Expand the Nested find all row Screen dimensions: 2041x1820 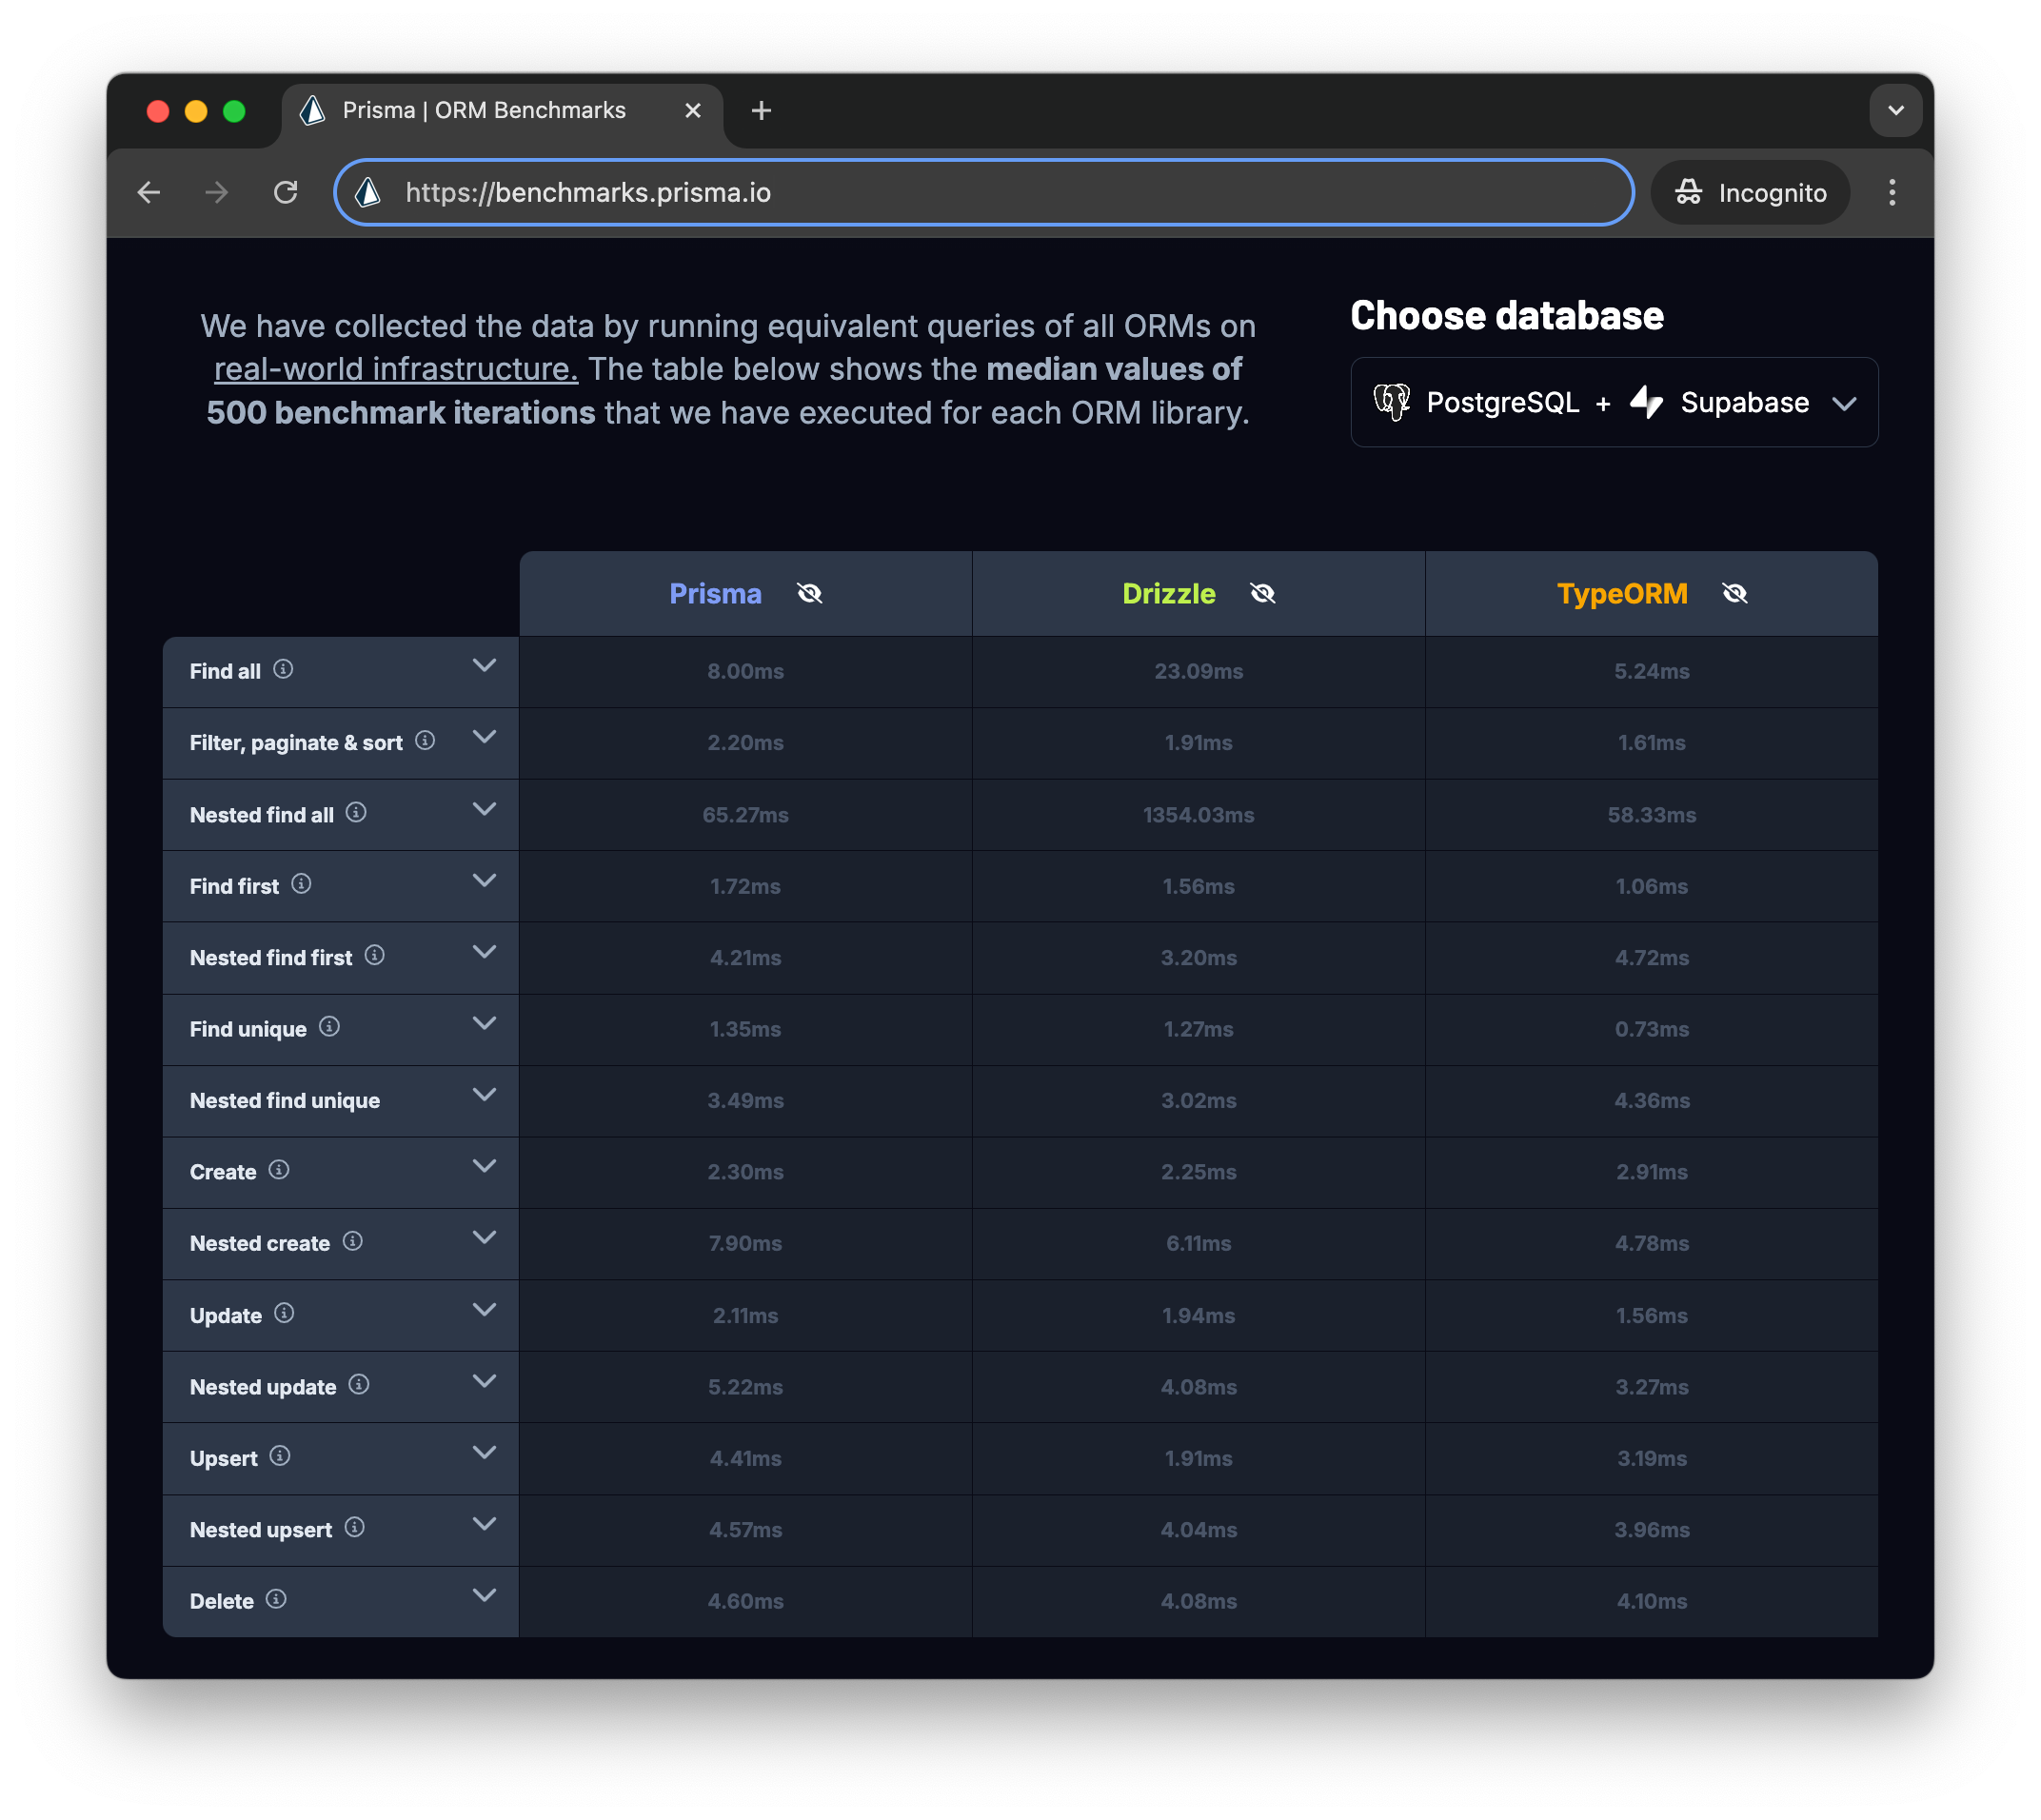point(484,809)
